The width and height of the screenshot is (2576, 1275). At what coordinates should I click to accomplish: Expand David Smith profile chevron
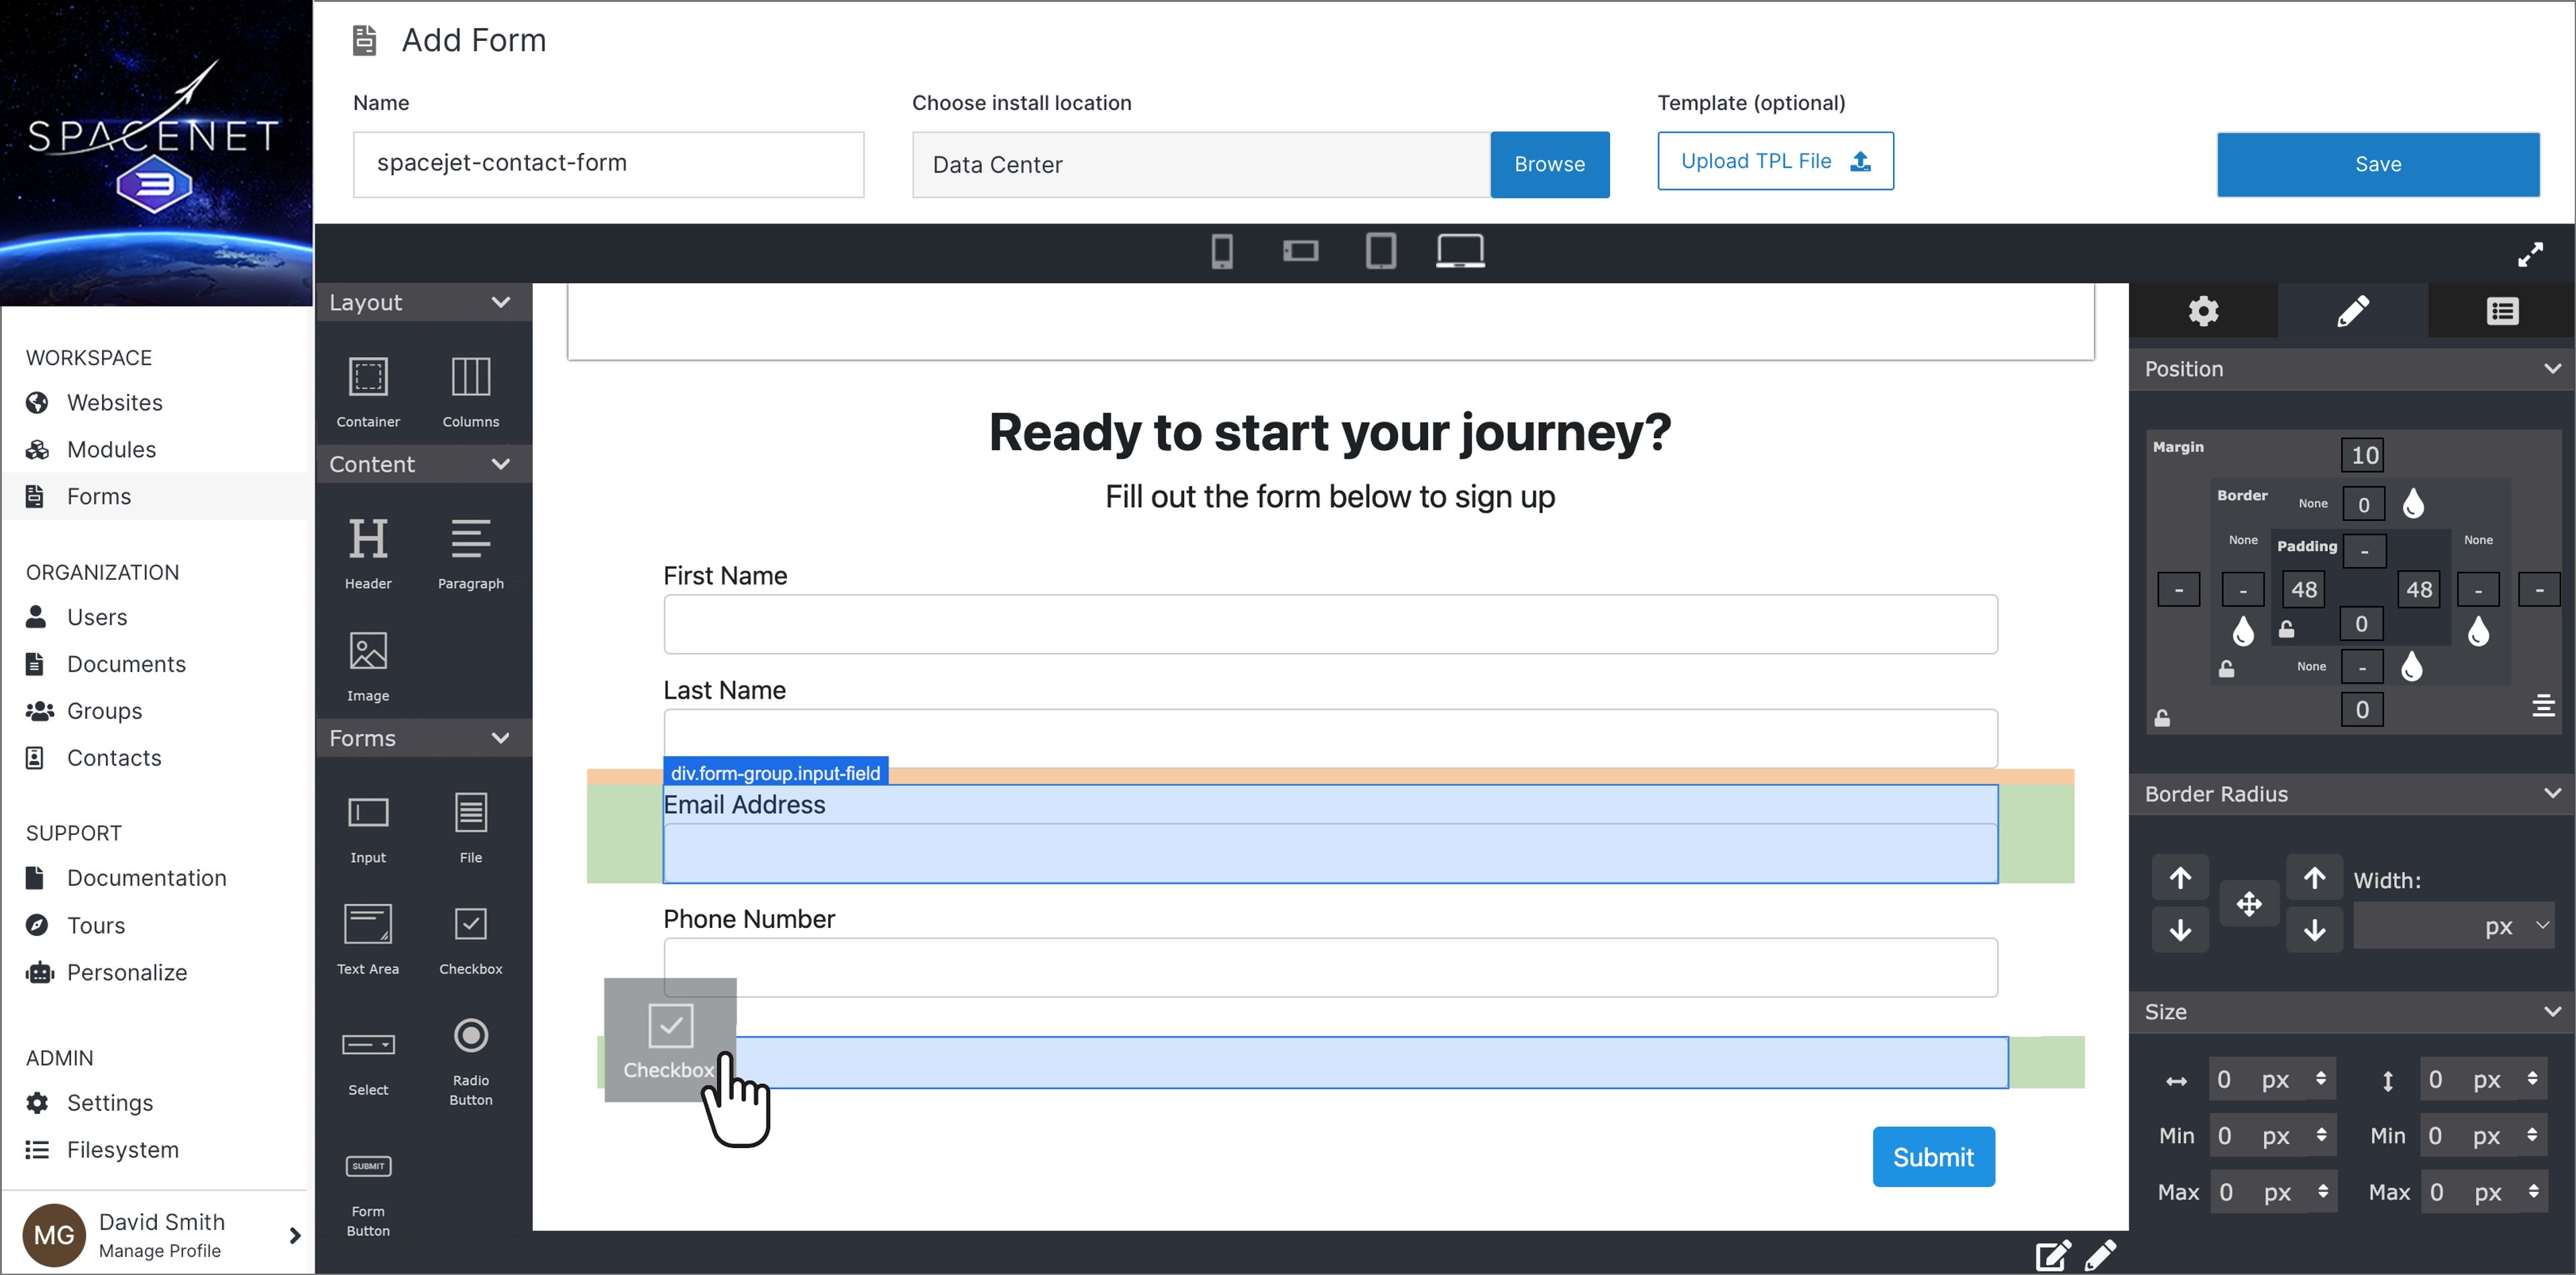tap(295, 1235)
